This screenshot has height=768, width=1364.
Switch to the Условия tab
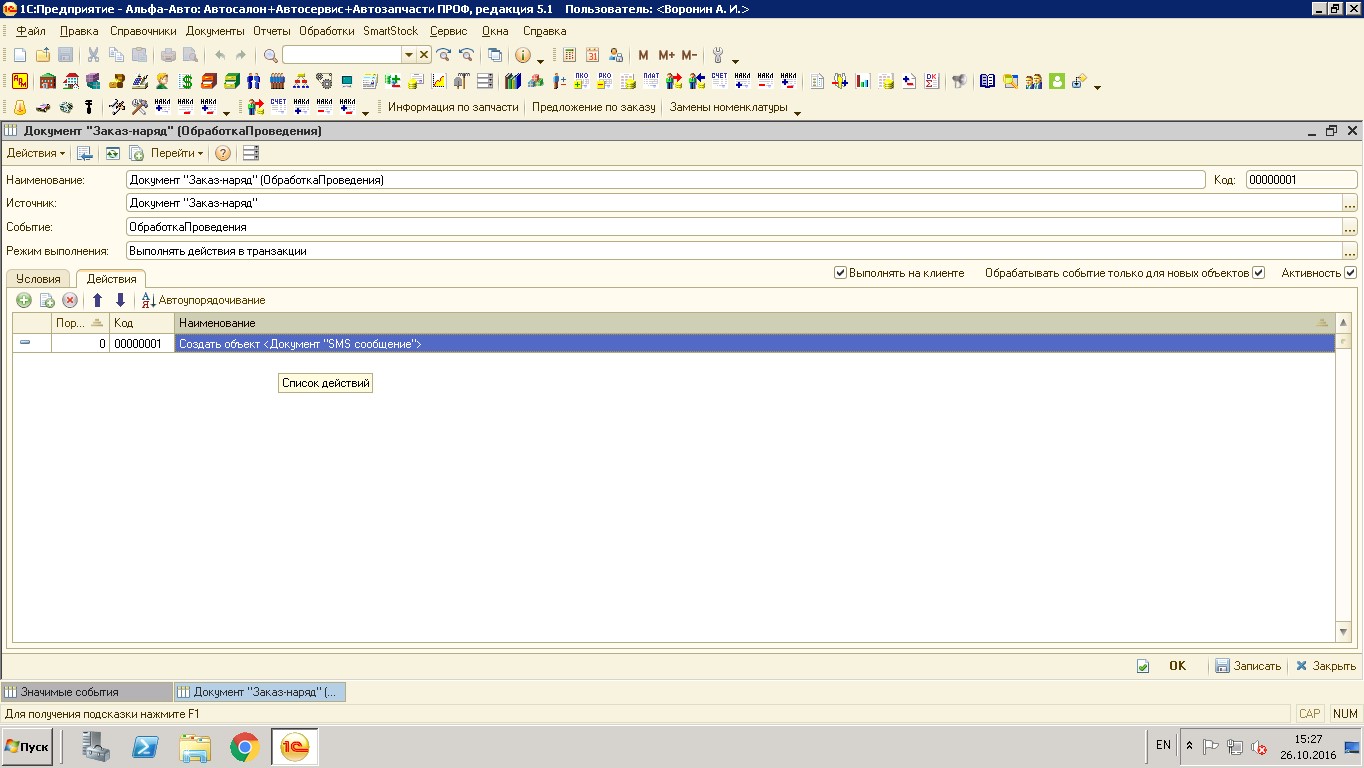click(38, 279)
